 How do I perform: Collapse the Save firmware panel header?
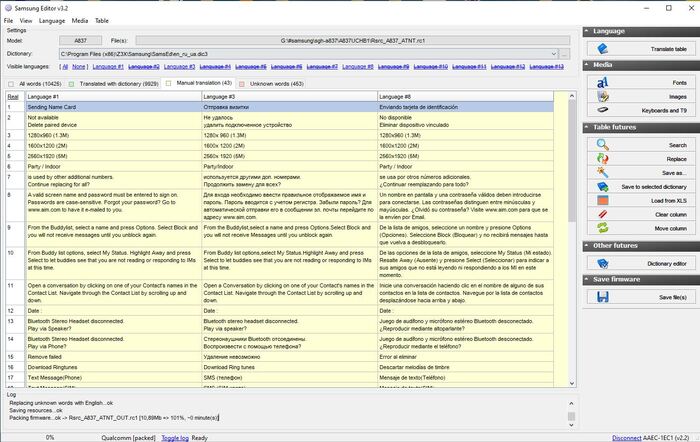pos(641,279)
